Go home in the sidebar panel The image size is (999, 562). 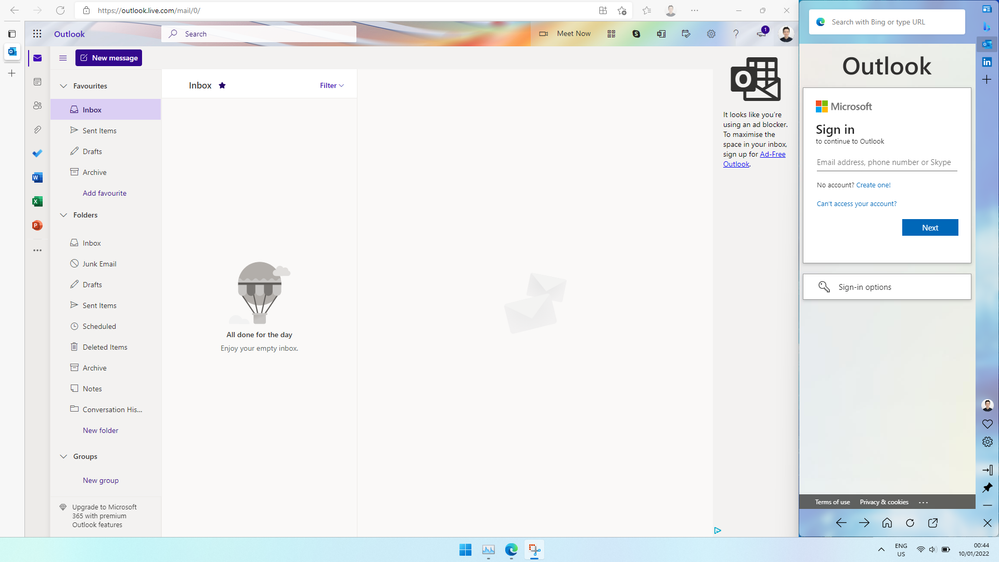click(887, 522)
